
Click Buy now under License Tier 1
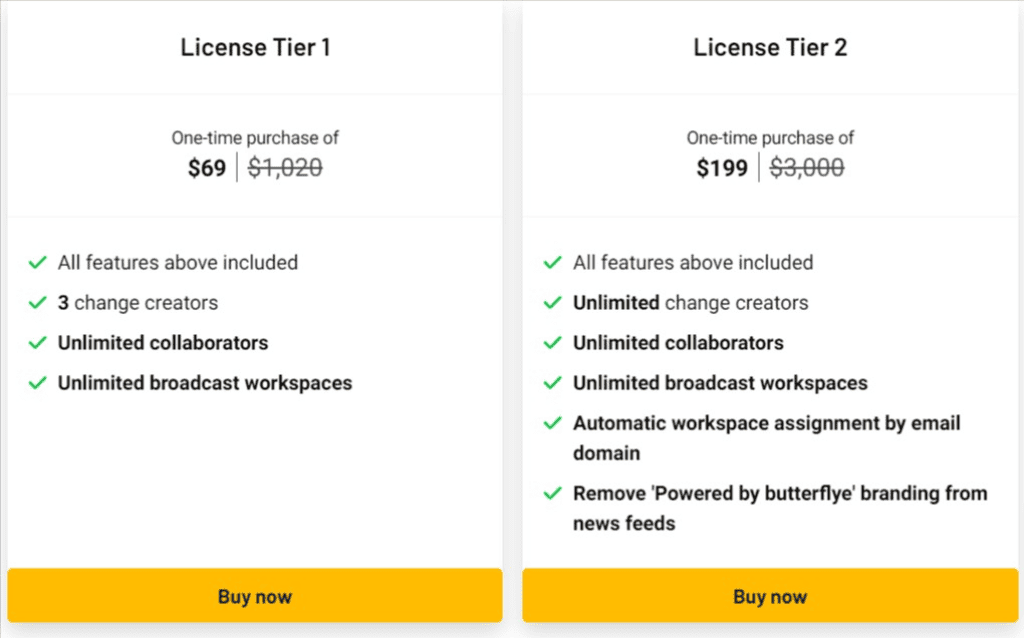coord(254,597)
